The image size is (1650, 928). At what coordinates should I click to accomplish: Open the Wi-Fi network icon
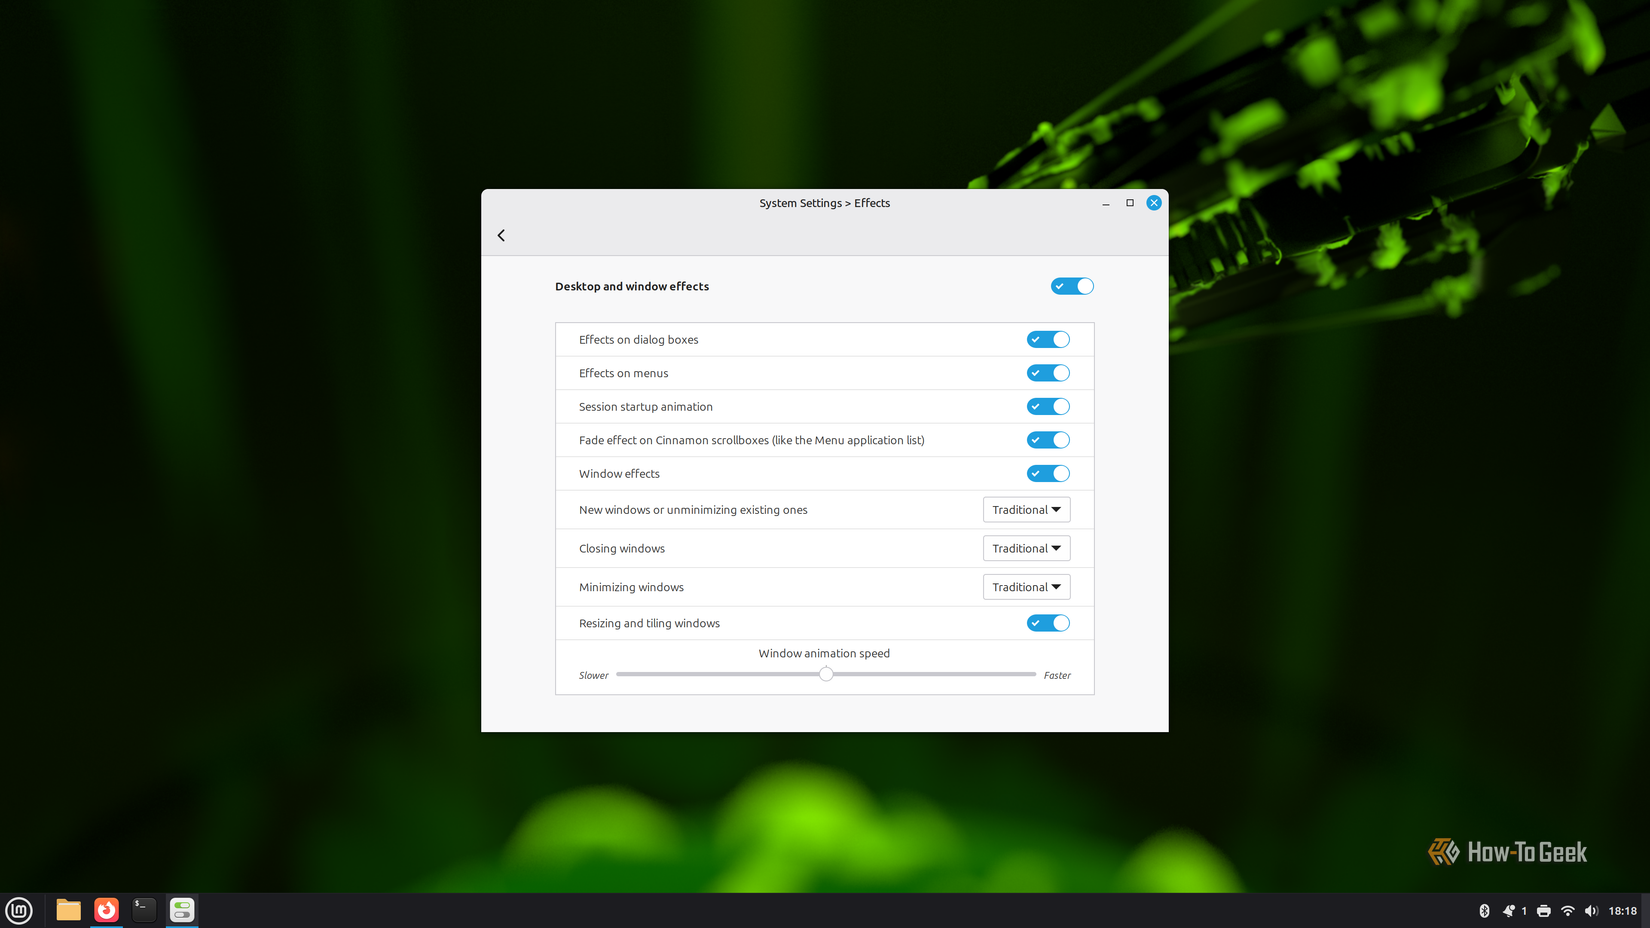point(1567,911)
